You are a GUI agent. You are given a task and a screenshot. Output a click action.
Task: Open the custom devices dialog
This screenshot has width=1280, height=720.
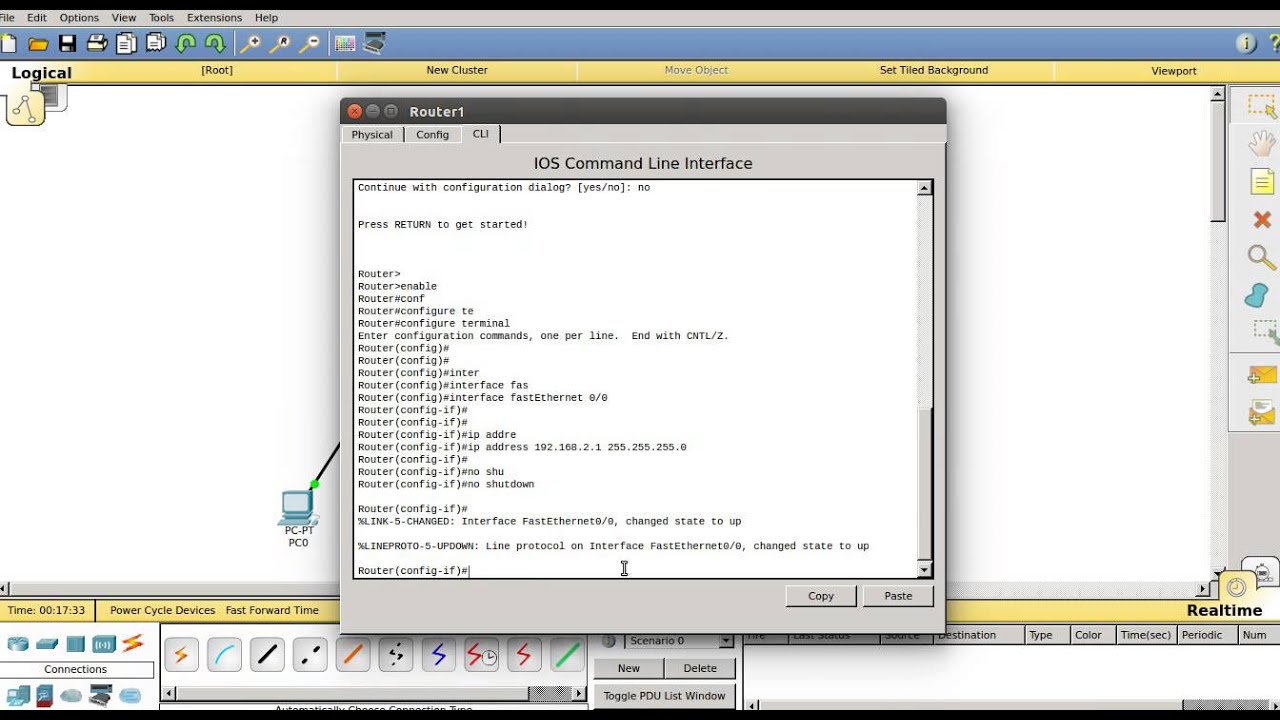coord(374,43)
